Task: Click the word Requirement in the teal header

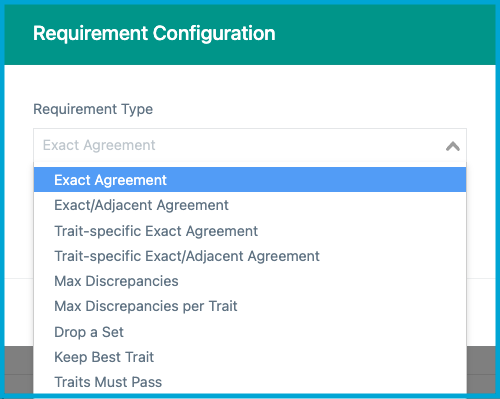Action: click(x=91, y=34)
